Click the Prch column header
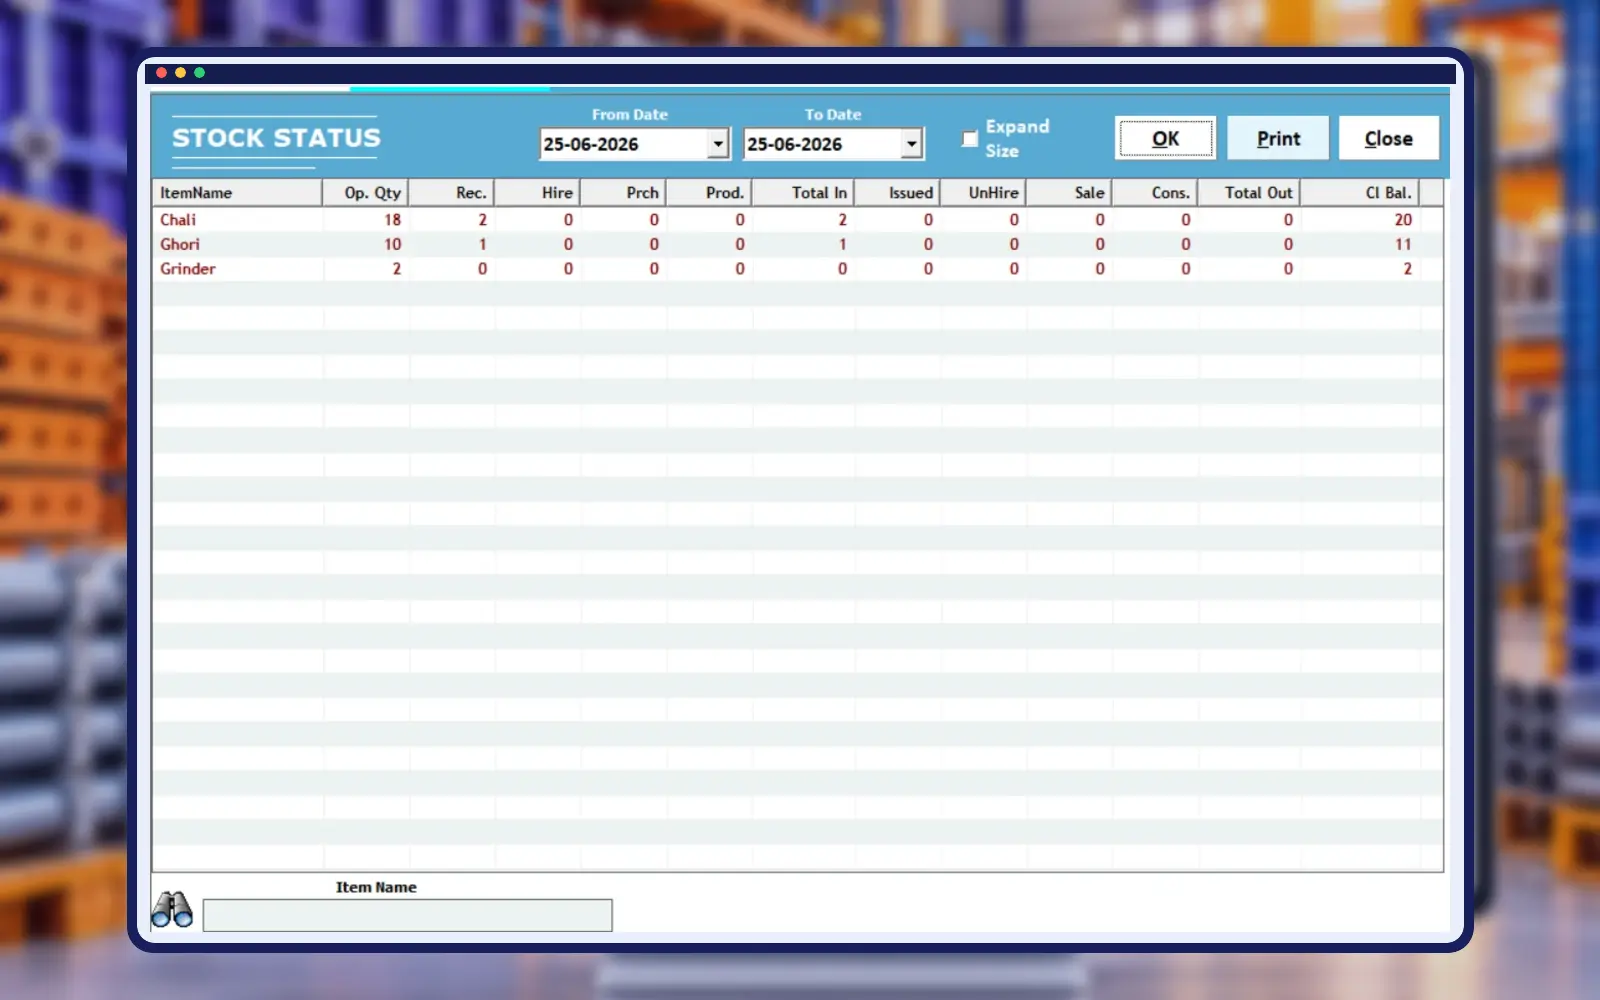The height and width of the screenshot is (1000, 1600). 624,193
